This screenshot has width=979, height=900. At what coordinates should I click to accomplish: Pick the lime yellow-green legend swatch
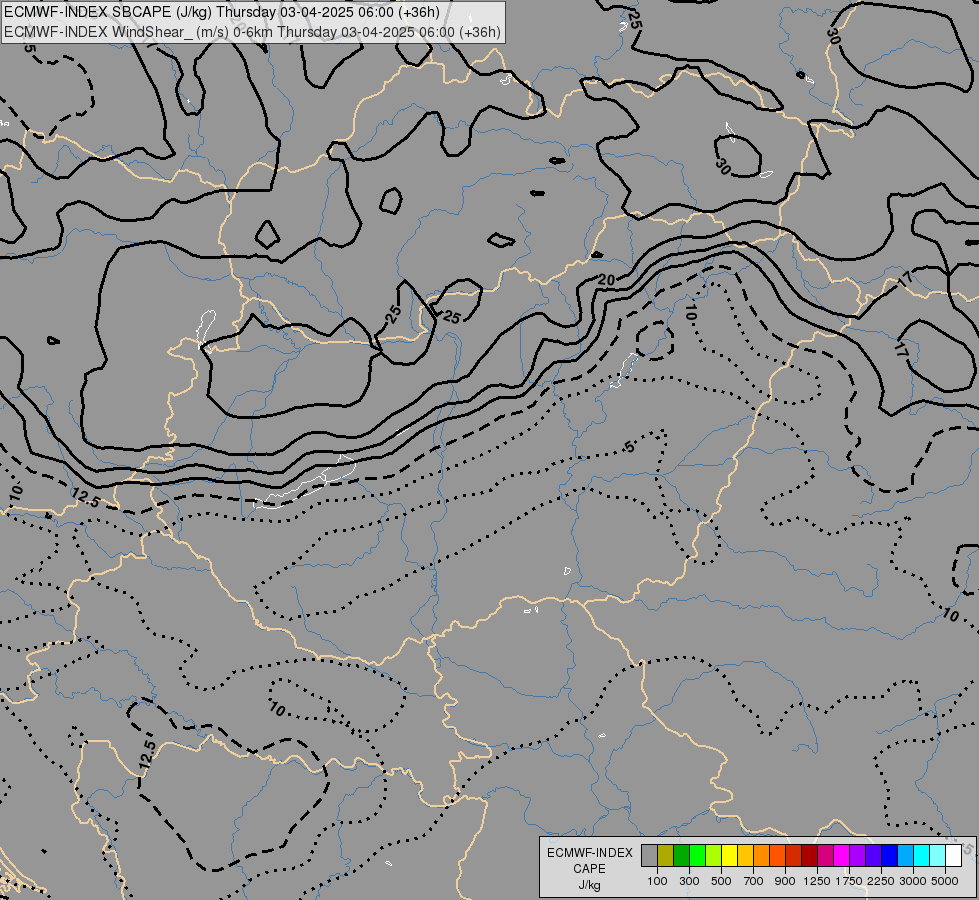(714, 856)
